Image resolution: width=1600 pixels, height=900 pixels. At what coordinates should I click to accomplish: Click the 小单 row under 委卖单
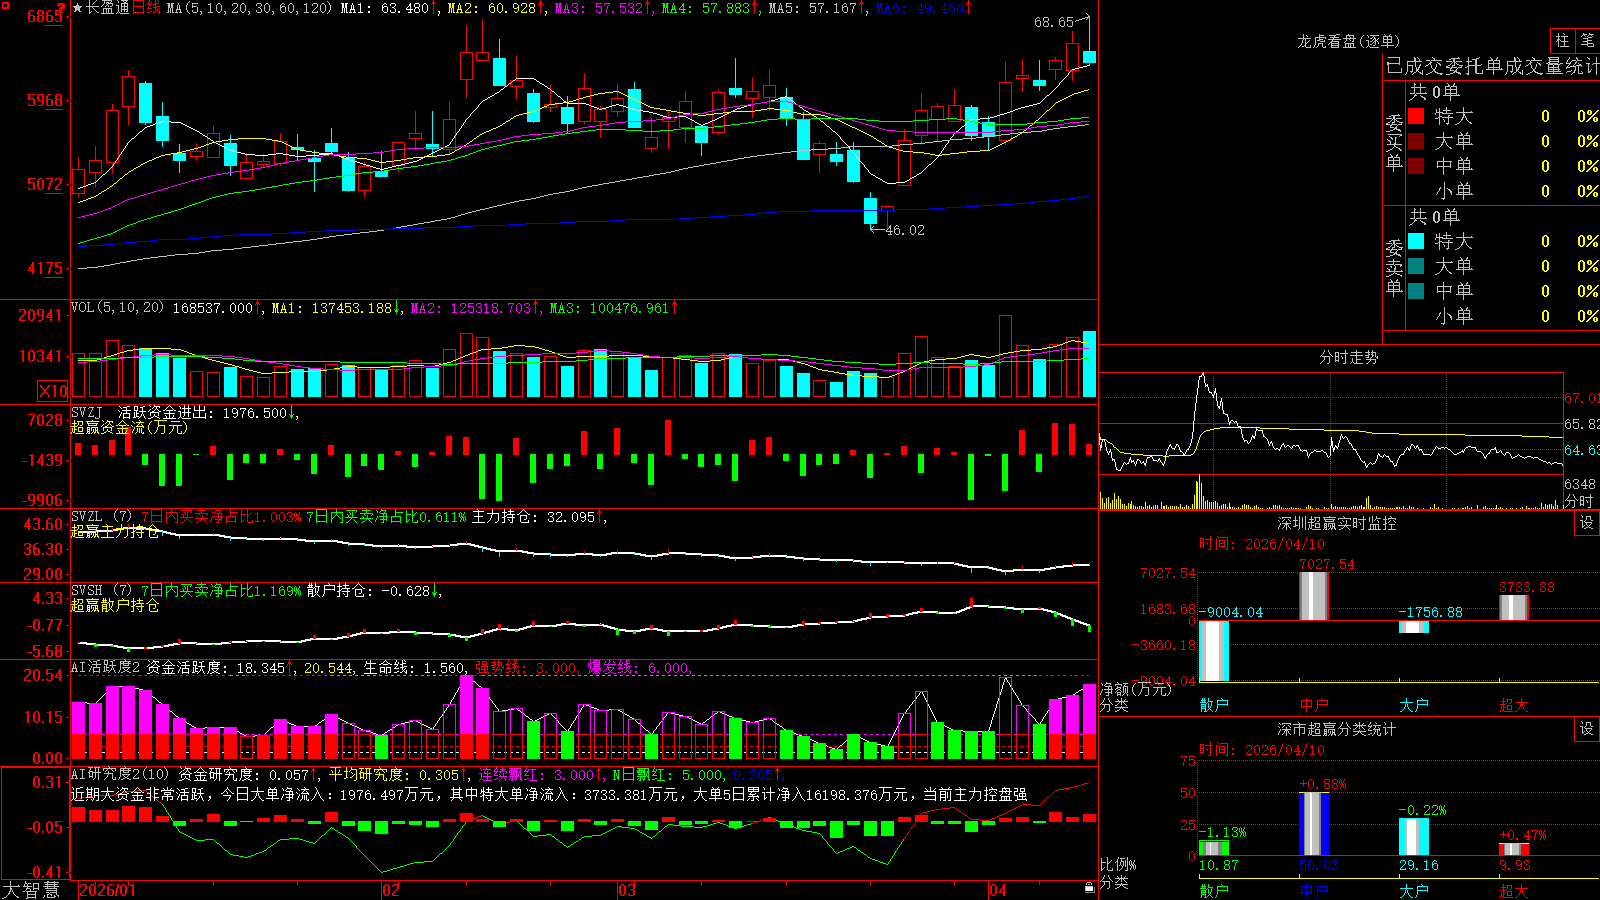(x=1502, y=315)
